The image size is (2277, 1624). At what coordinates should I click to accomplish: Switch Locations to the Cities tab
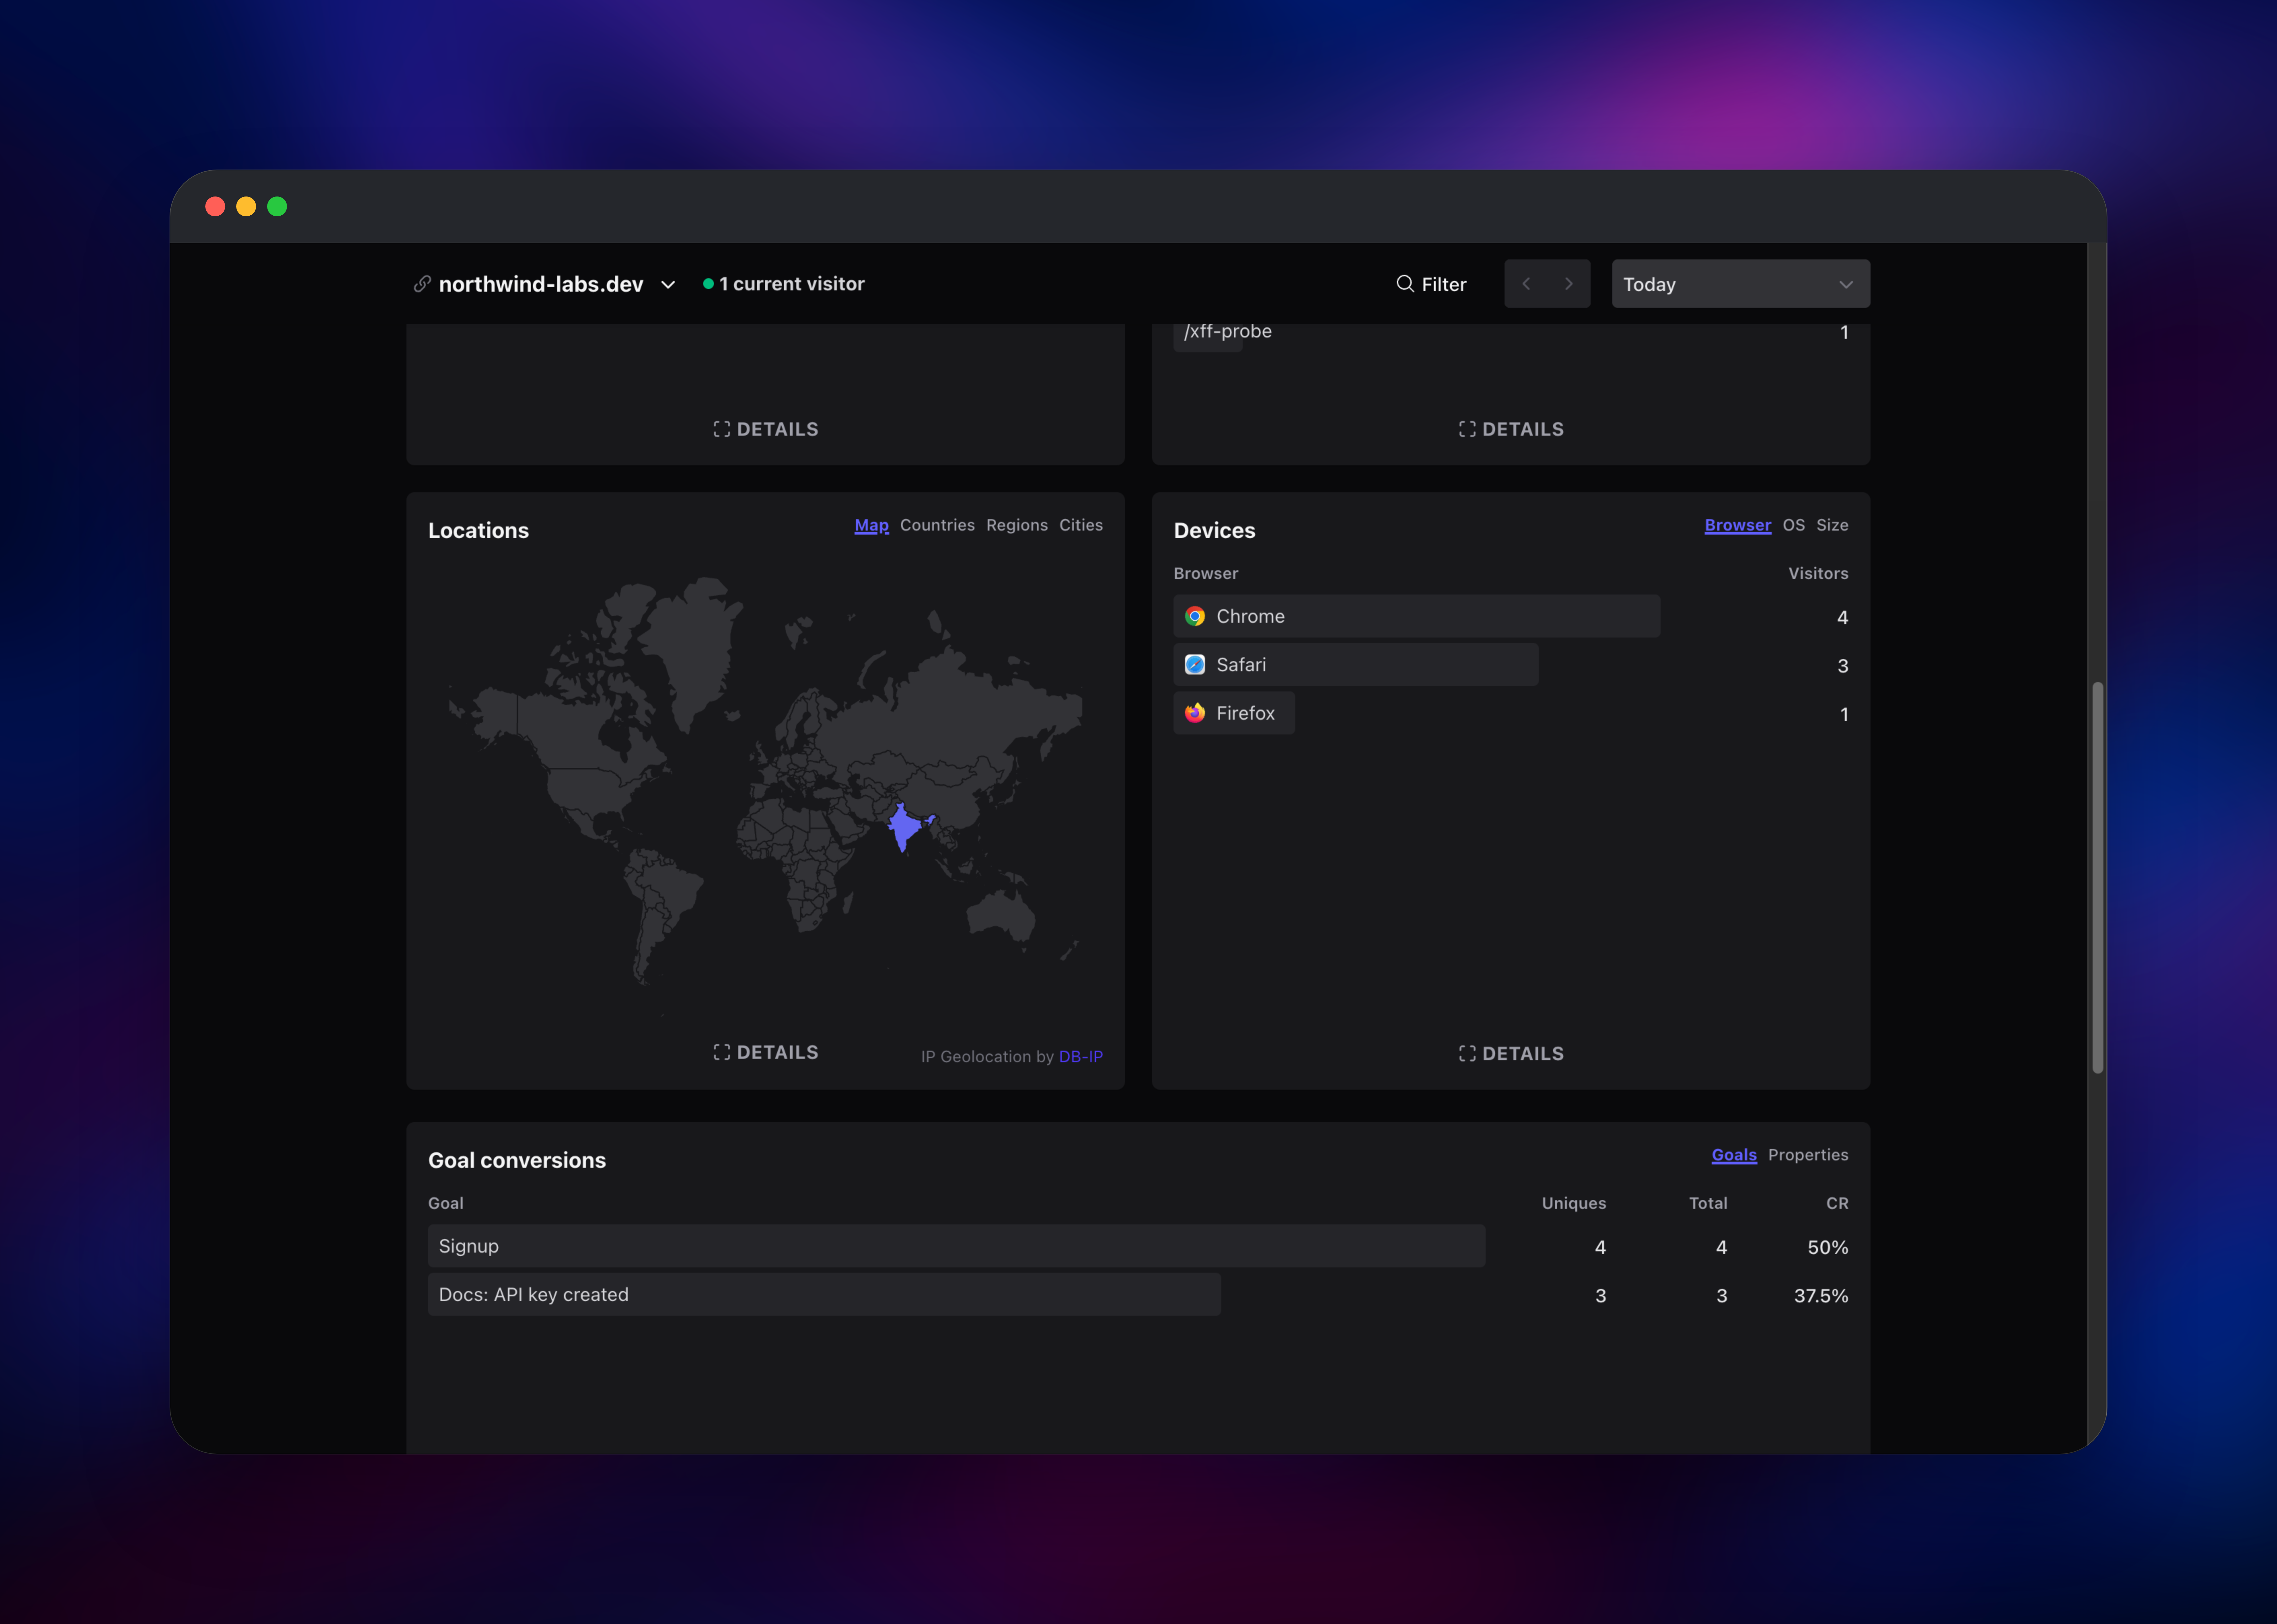pos(1081,525)
